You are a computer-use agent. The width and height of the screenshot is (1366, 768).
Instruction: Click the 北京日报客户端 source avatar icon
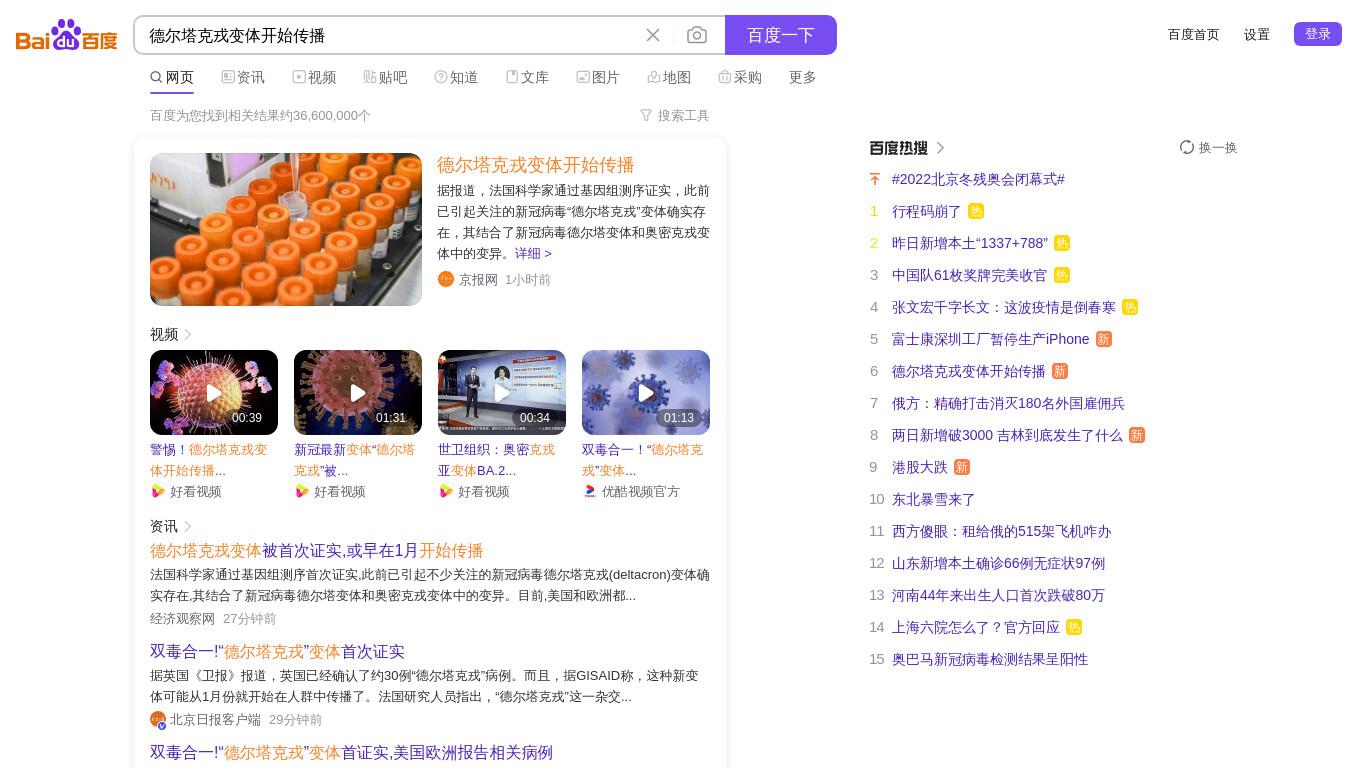click(x=158, y=719)
